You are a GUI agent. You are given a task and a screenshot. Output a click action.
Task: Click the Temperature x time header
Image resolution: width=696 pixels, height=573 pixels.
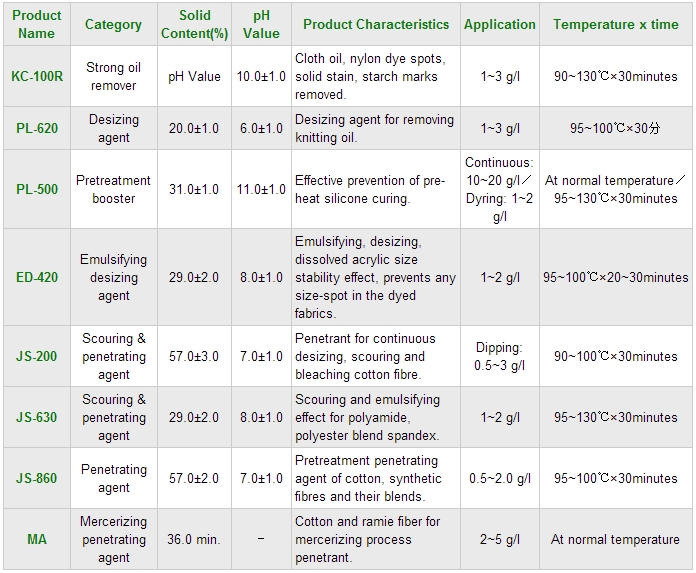coord(615,24)
